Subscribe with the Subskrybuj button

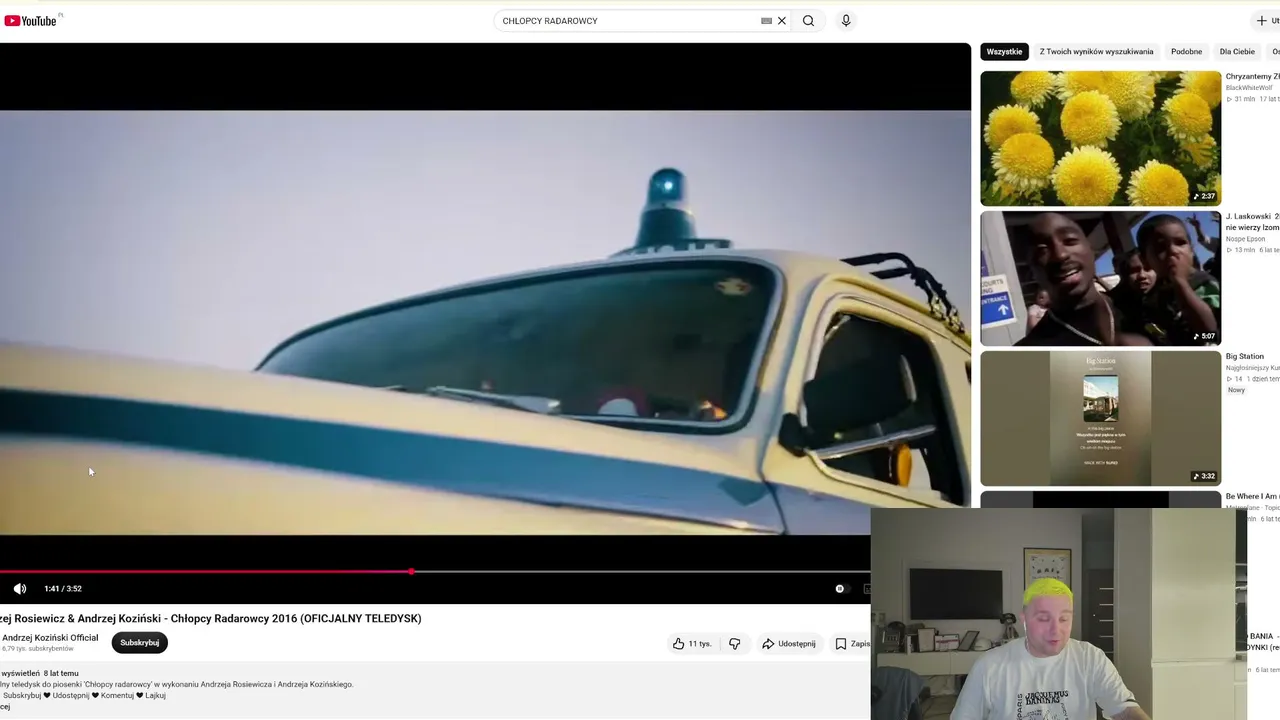(140, 643)
